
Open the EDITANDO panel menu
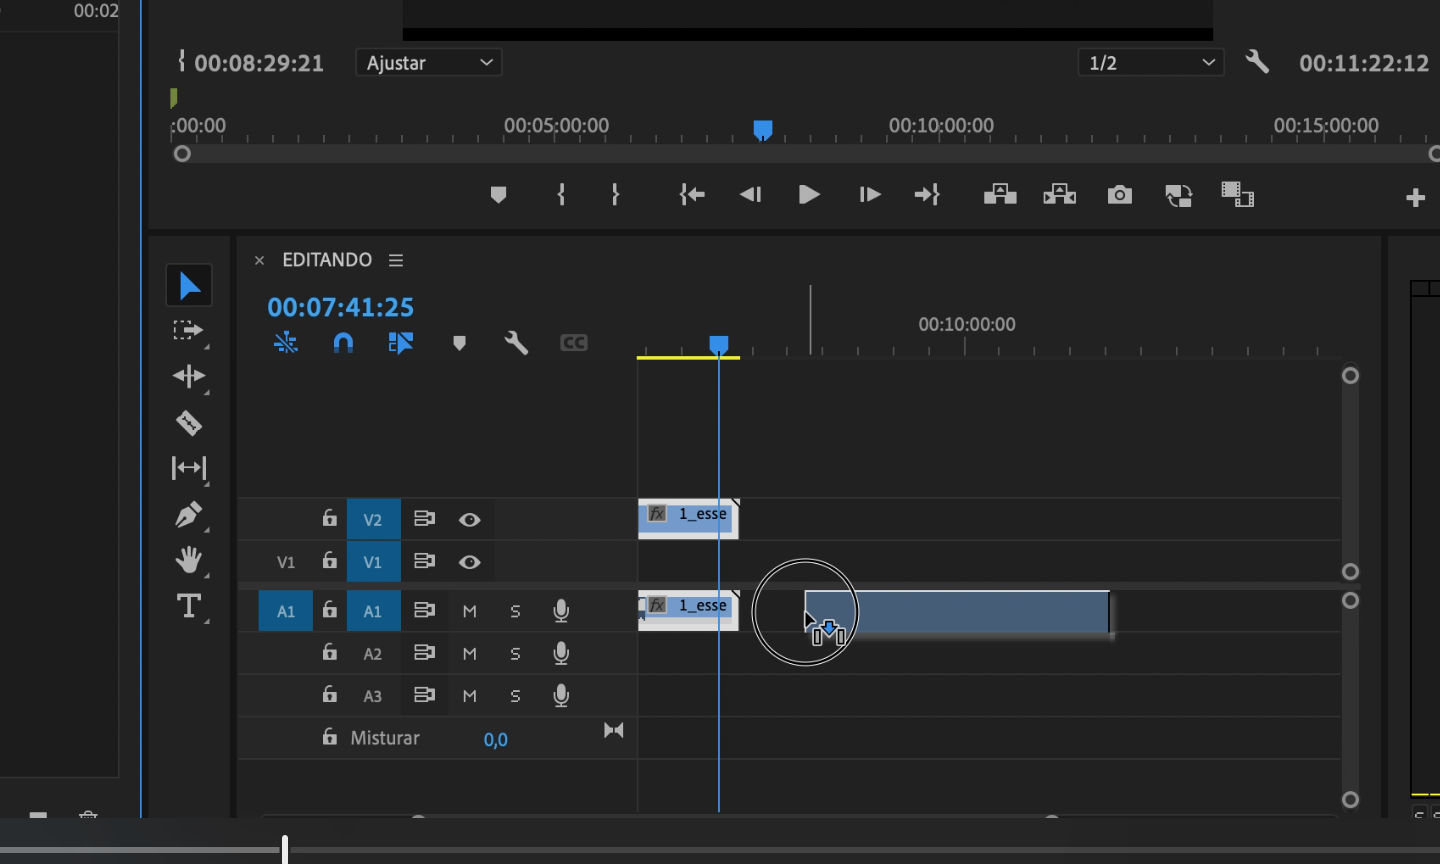coord(395,259)
